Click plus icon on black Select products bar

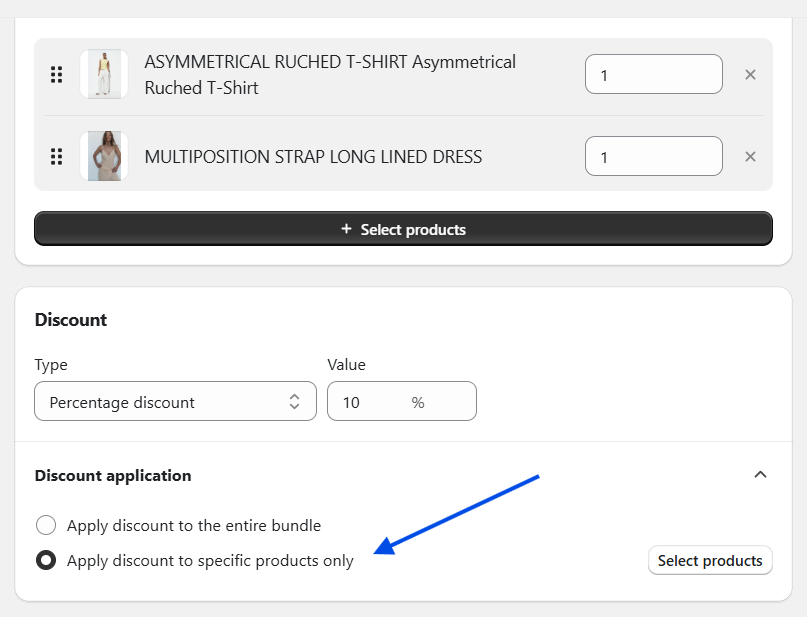(346, 229)
